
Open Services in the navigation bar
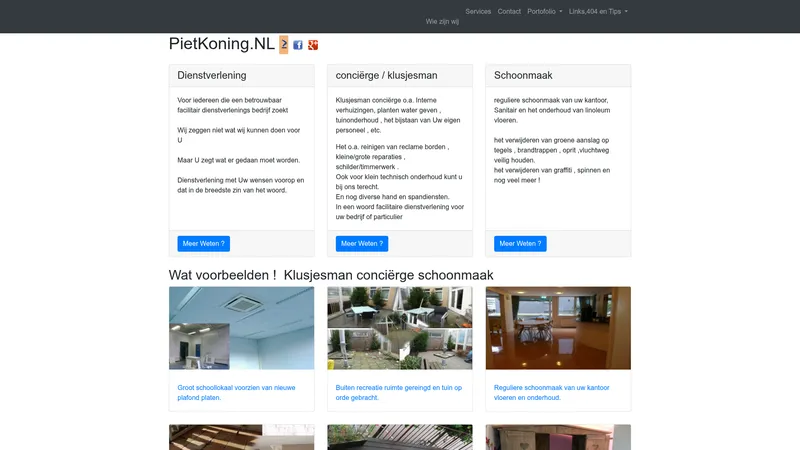click(x=478, y=11)
